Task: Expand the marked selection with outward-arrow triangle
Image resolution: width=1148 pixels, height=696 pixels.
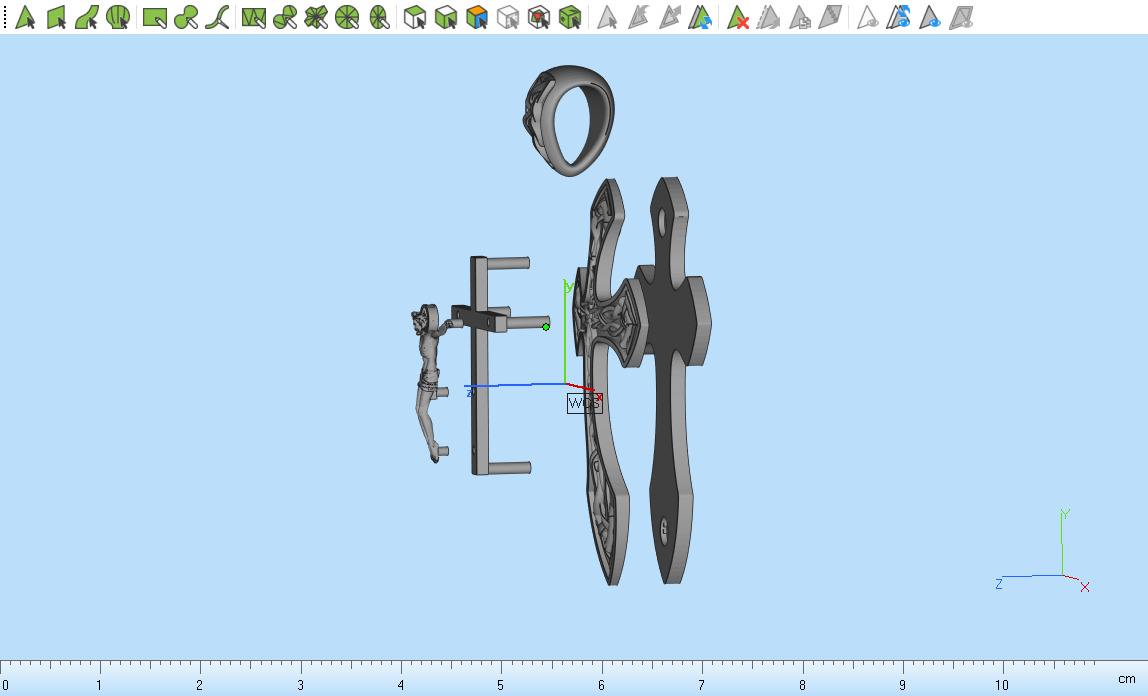Action: point(669,17)
